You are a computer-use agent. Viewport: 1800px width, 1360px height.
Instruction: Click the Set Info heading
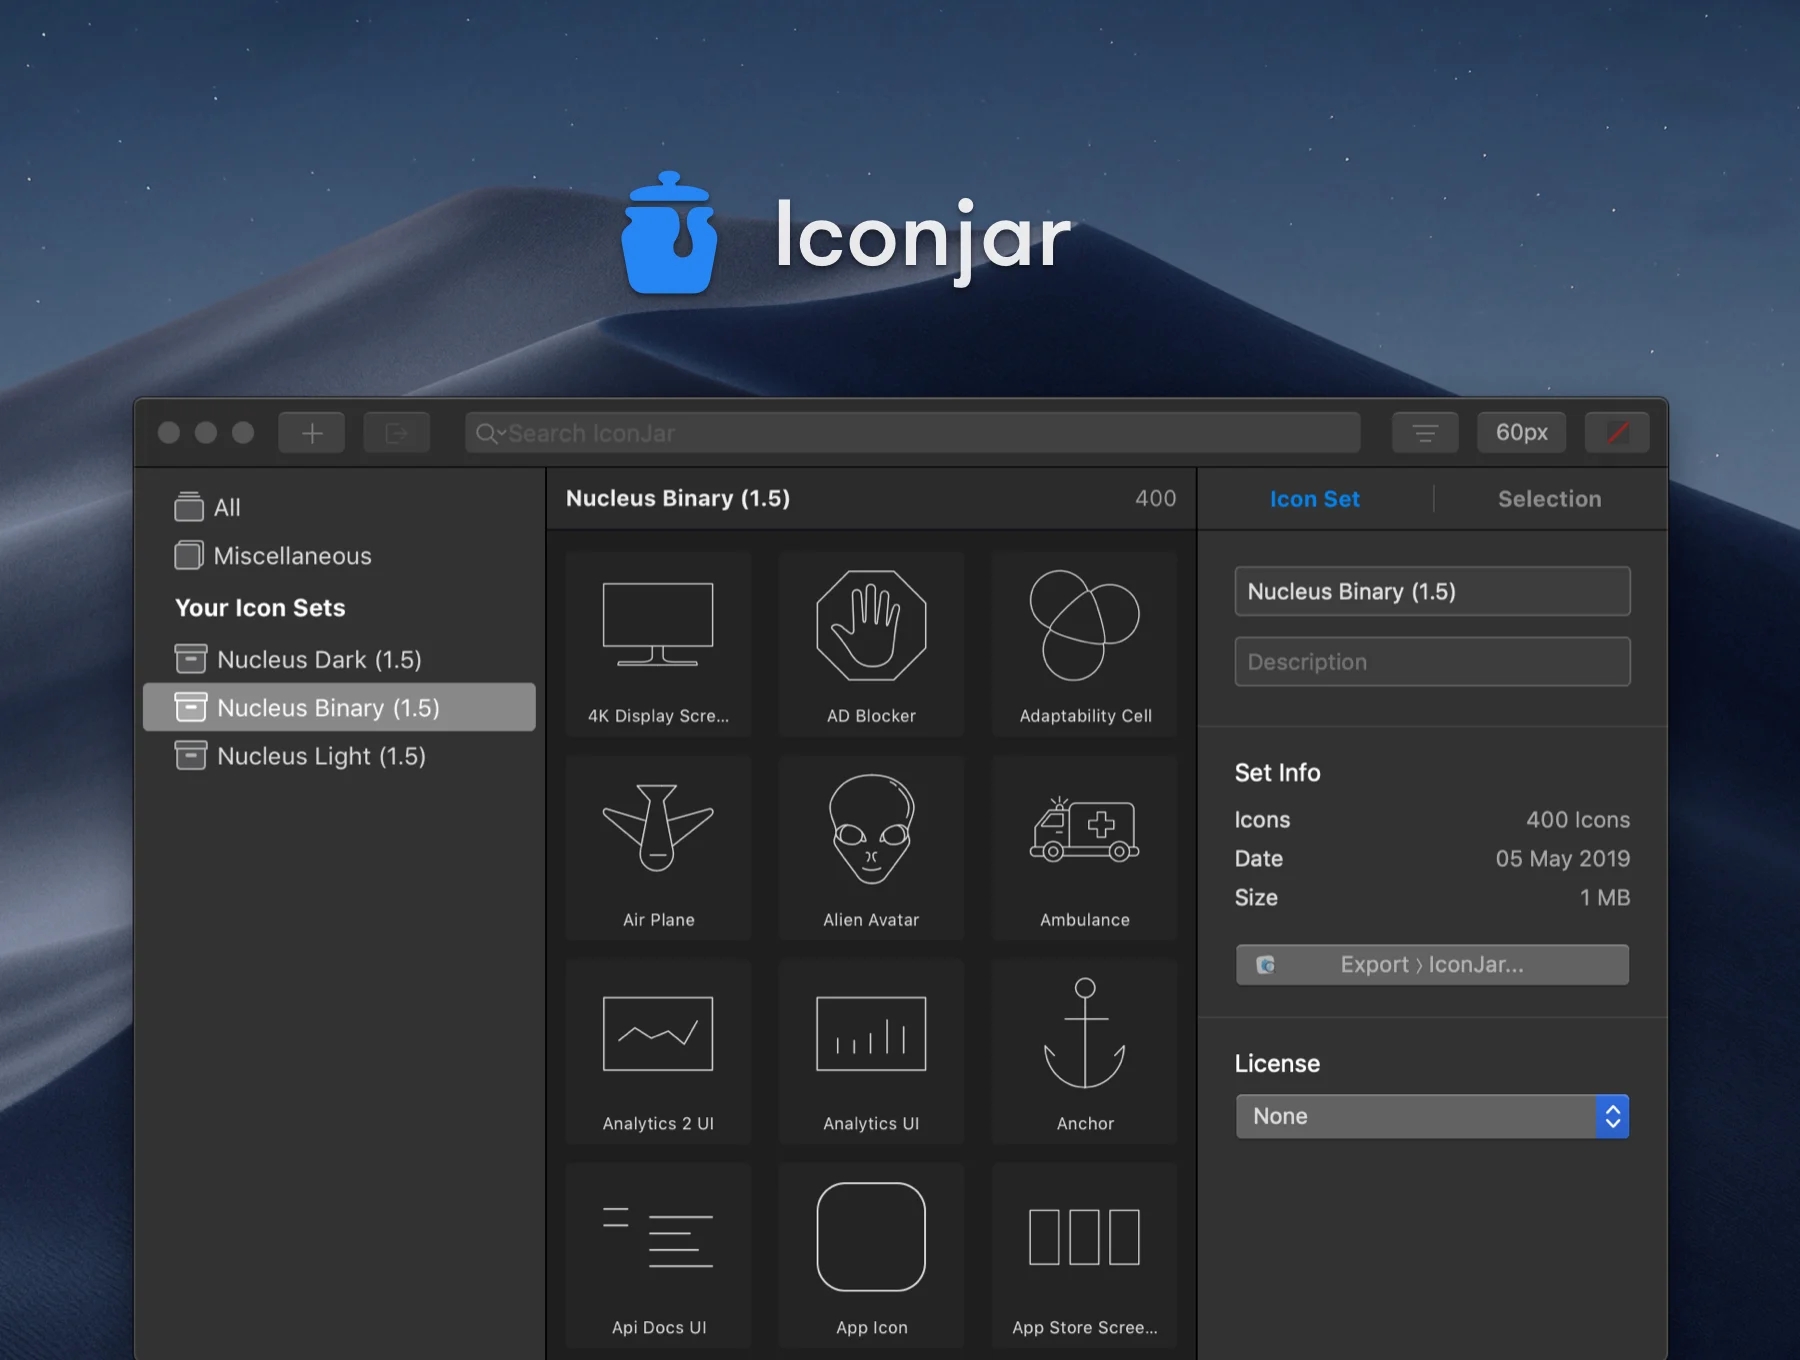tap(1277, 773)
